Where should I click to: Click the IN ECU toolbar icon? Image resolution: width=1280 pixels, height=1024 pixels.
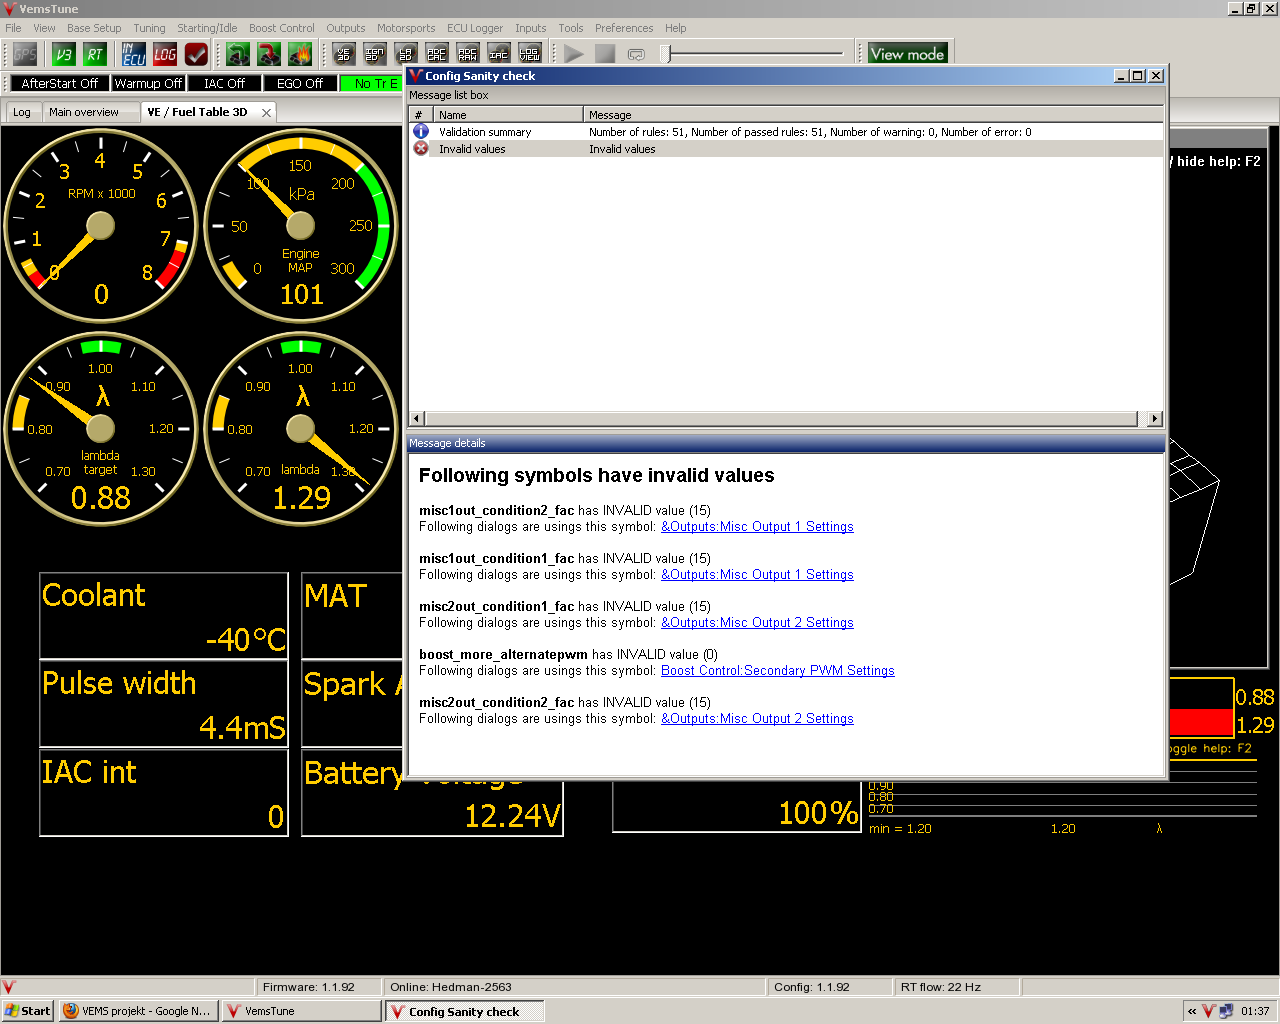(x=134, y=54)
